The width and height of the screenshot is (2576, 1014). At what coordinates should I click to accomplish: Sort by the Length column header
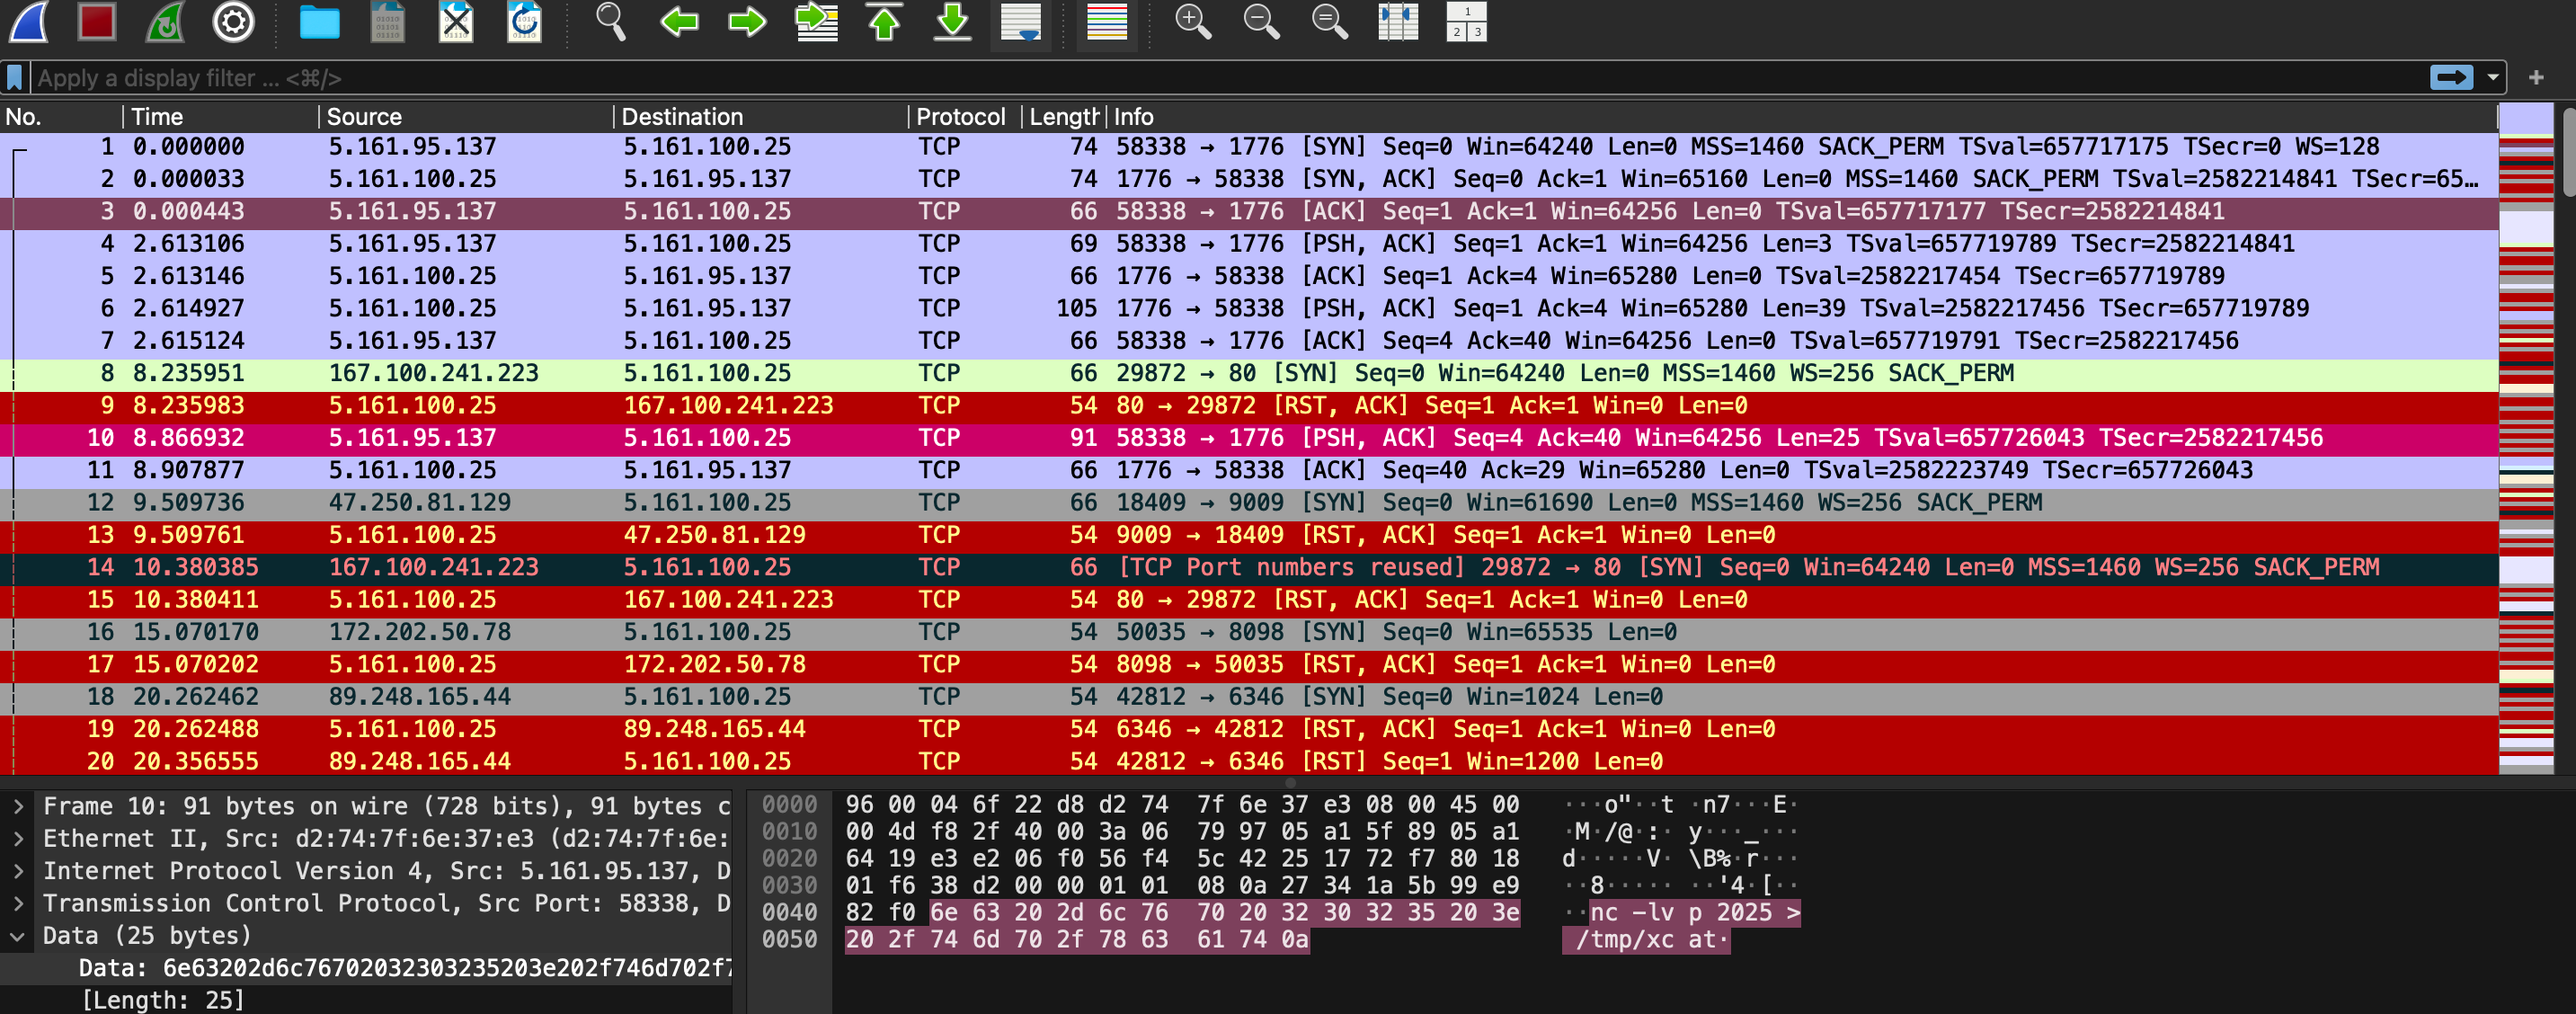pos(1063,117)
